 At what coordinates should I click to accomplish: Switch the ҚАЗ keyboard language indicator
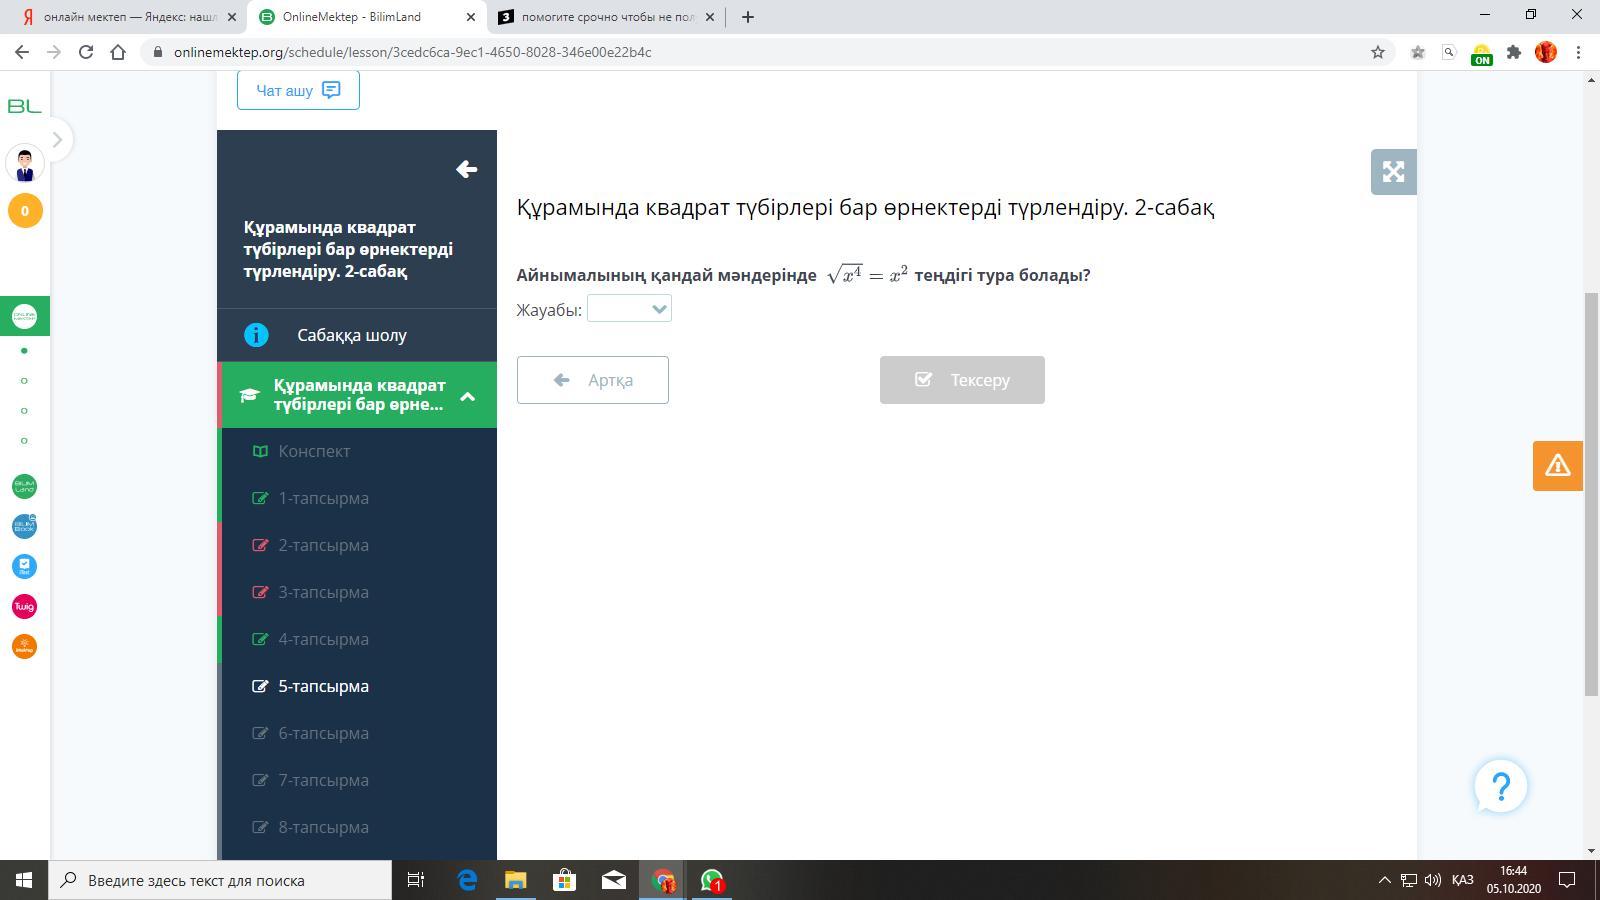click(x=1462, y=880)
